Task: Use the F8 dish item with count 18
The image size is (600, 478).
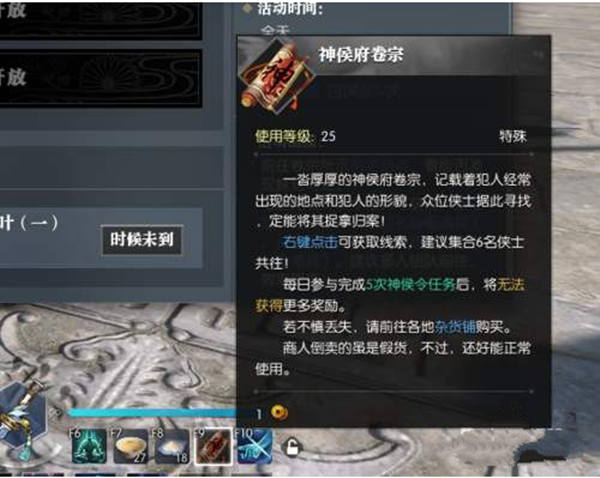Action: click(171, 446)
